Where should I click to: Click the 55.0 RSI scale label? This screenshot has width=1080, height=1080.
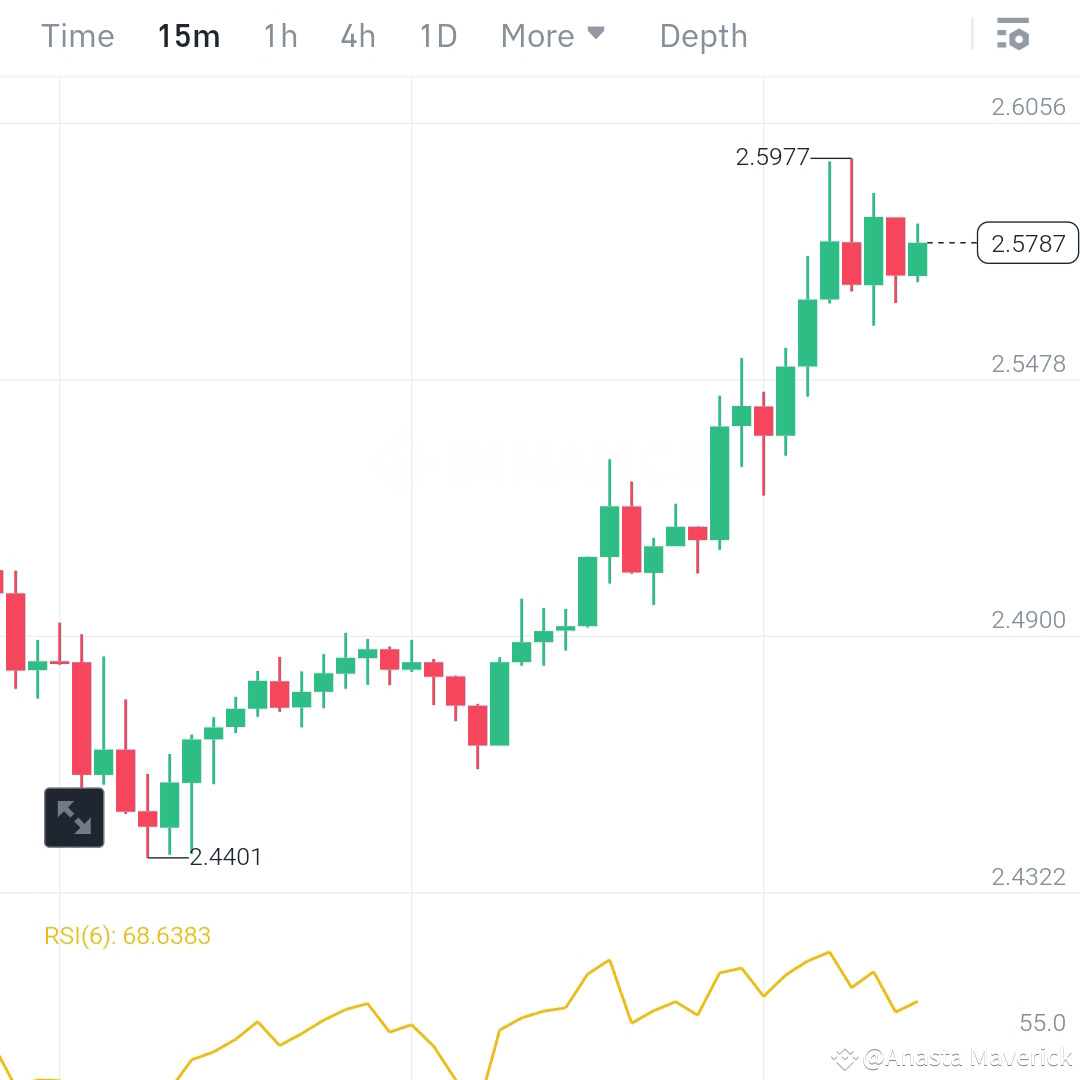[1040, 1022]
